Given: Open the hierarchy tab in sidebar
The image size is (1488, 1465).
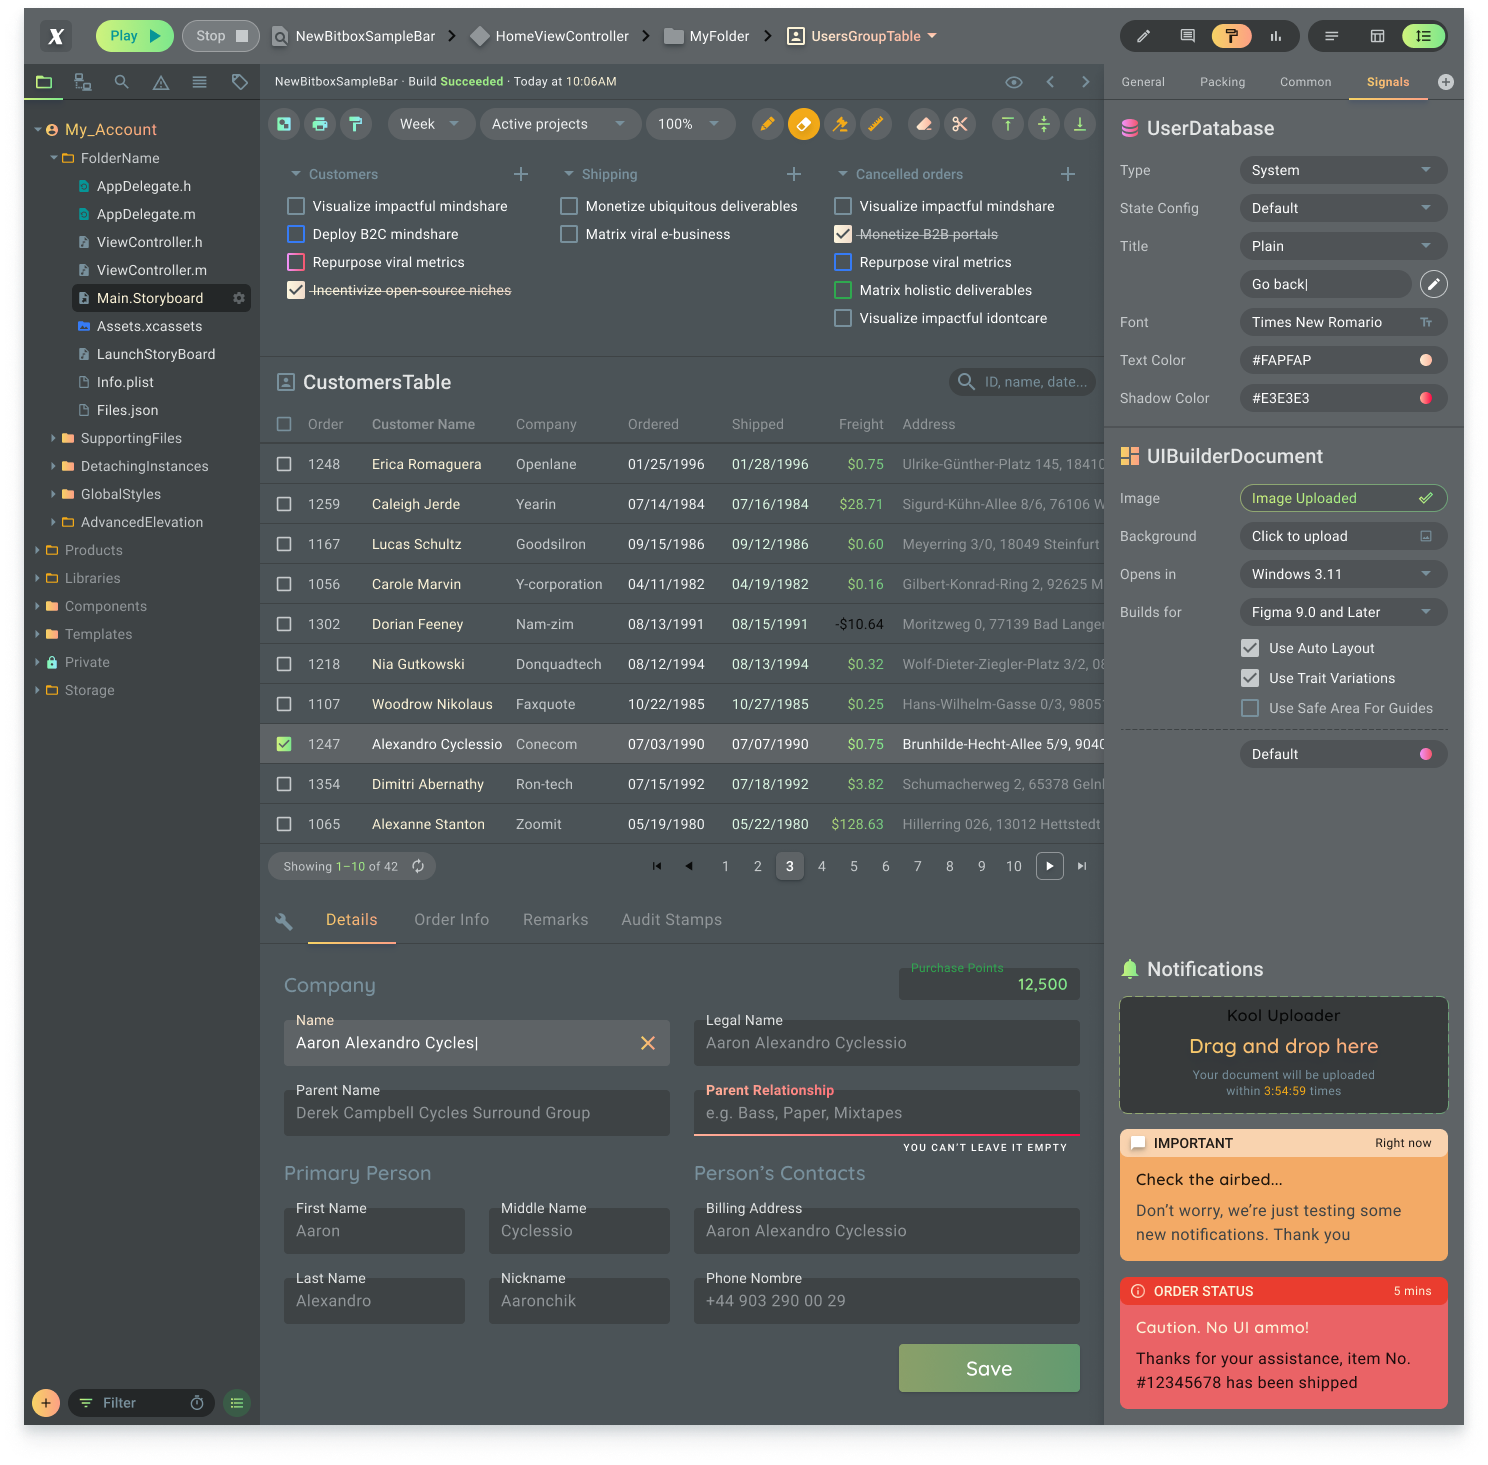Looking at the screenshot, I should point(83,82).
